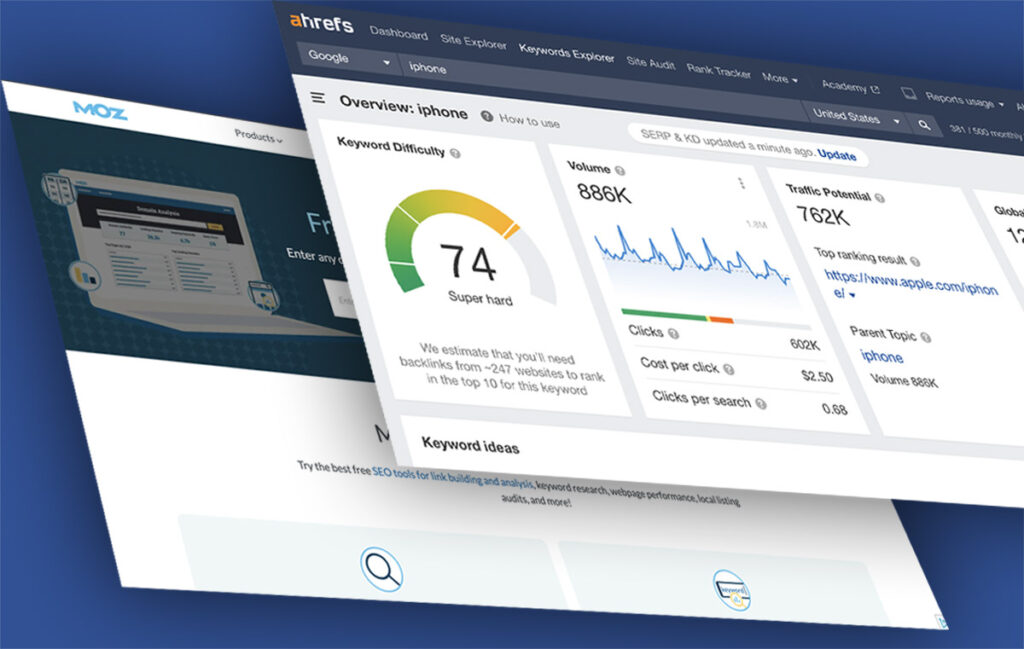Switch to the Keywords Explorer tab

(567, 53)
